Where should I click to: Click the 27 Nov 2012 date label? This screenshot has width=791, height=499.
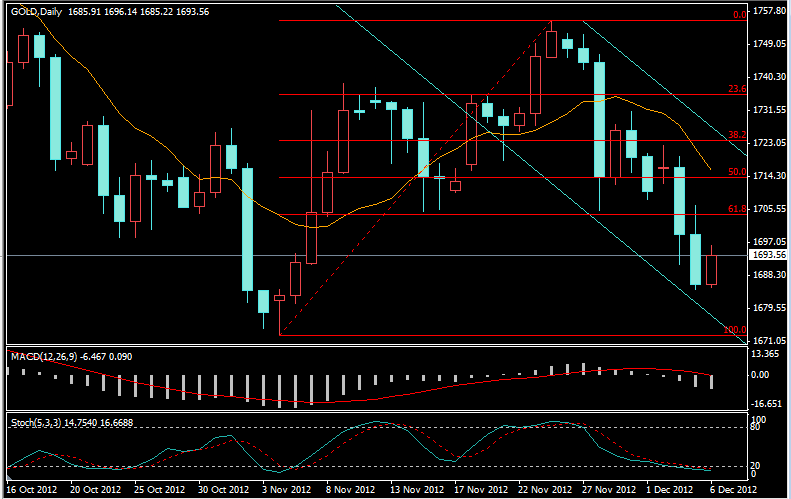(609, 489)
